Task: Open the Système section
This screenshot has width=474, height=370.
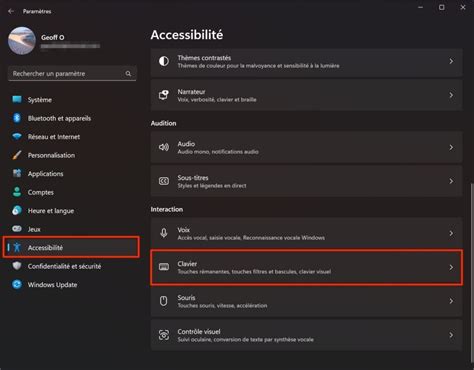Action: coord(40,100)
